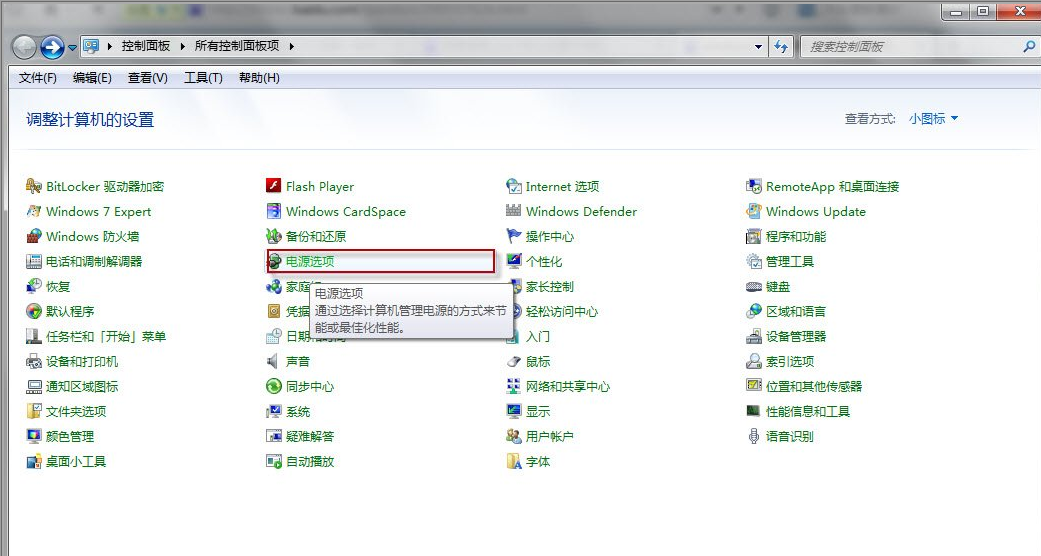This screenshot has width=1041, height=556.
Task: Click the 设备管理器 device manager icon
Action: 754,336
